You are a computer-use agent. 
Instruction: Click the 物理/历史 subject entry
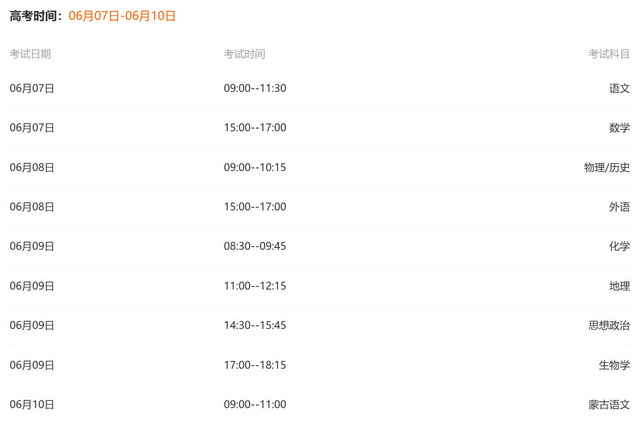coord(607,167)
